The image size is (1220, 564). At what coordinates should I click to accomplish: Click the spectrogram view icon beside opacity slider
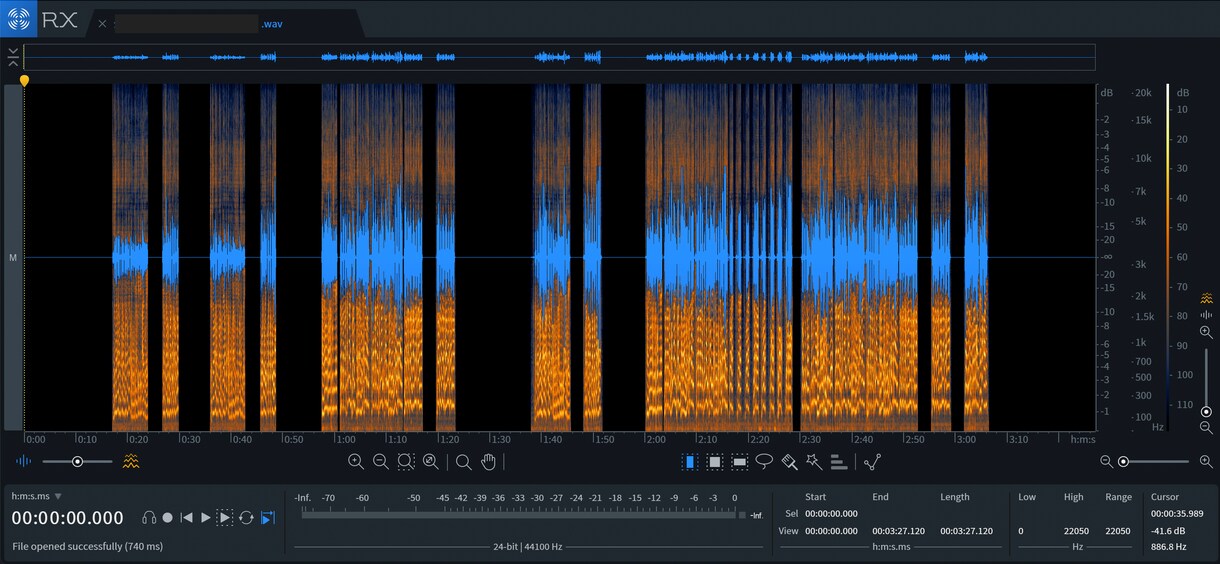[x=131, y=461]
